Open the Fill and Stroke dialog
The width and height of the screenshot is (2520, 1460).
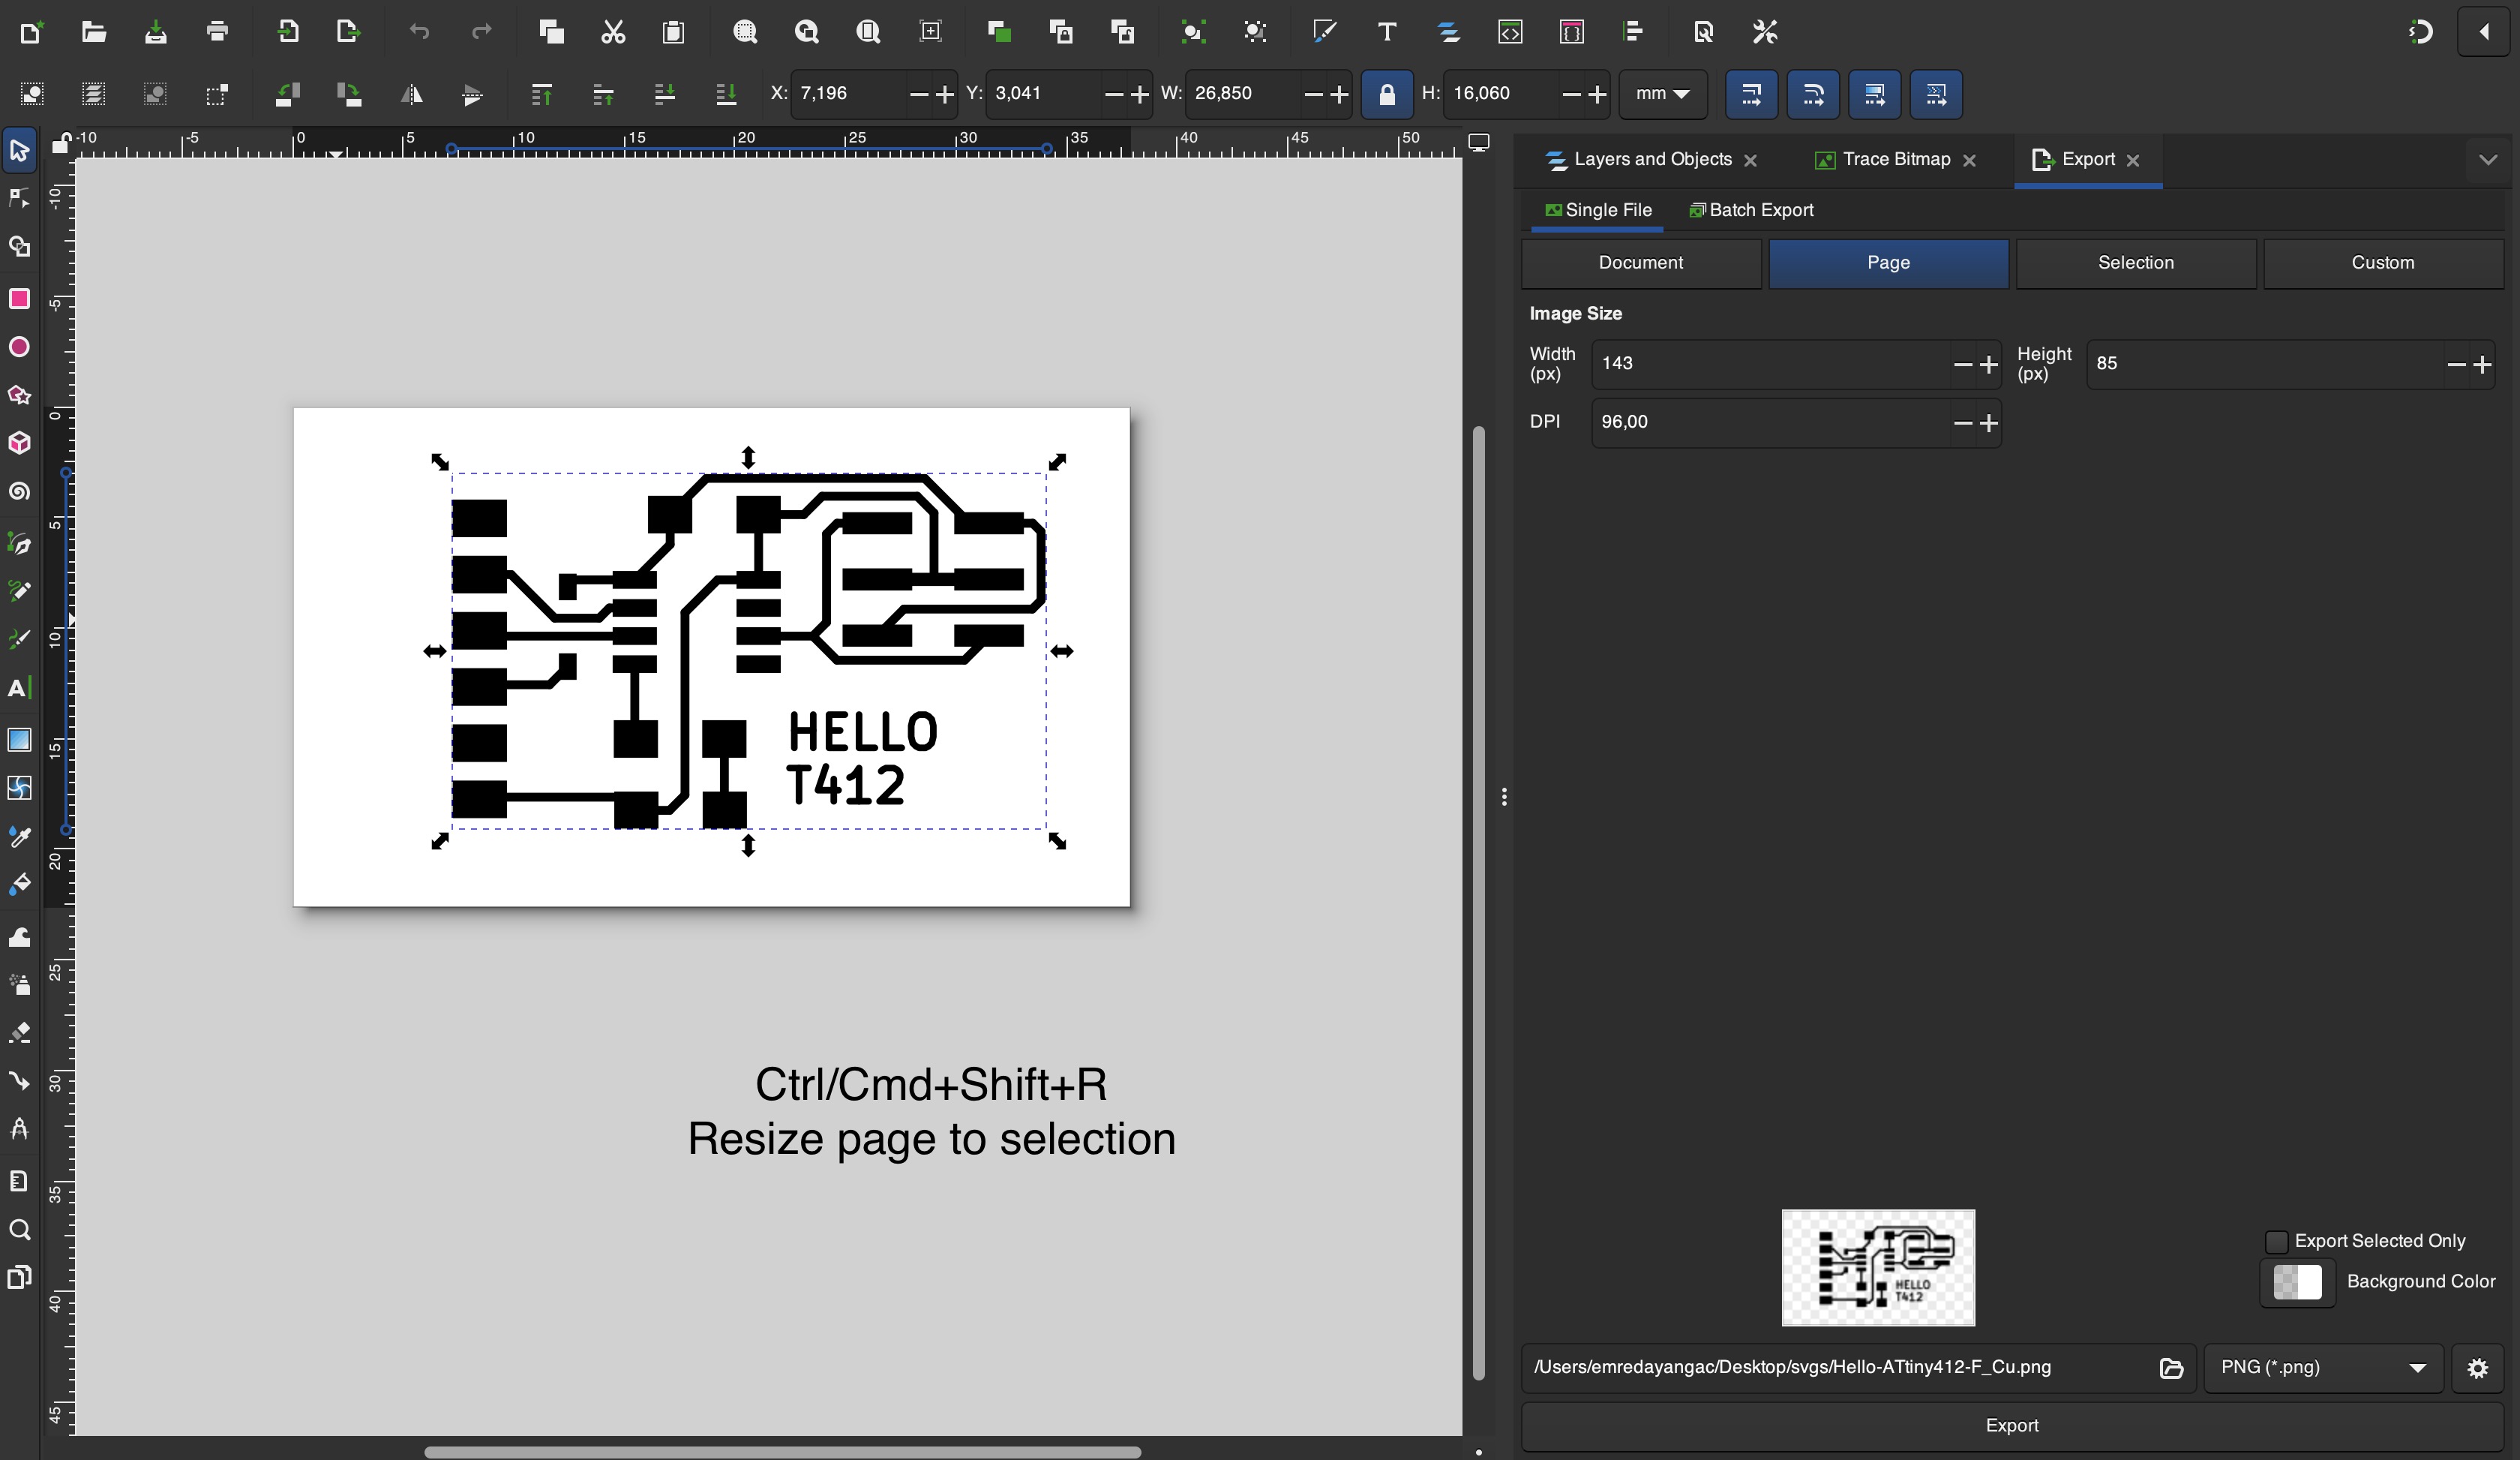pos(1325,31)
